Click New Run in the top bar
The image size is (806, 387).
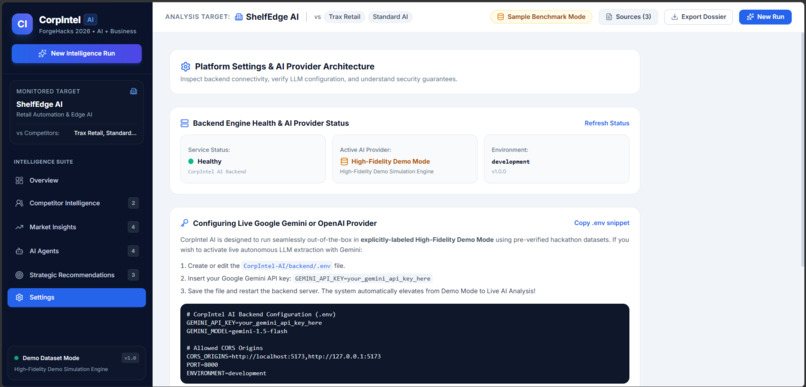pos(765,17)
